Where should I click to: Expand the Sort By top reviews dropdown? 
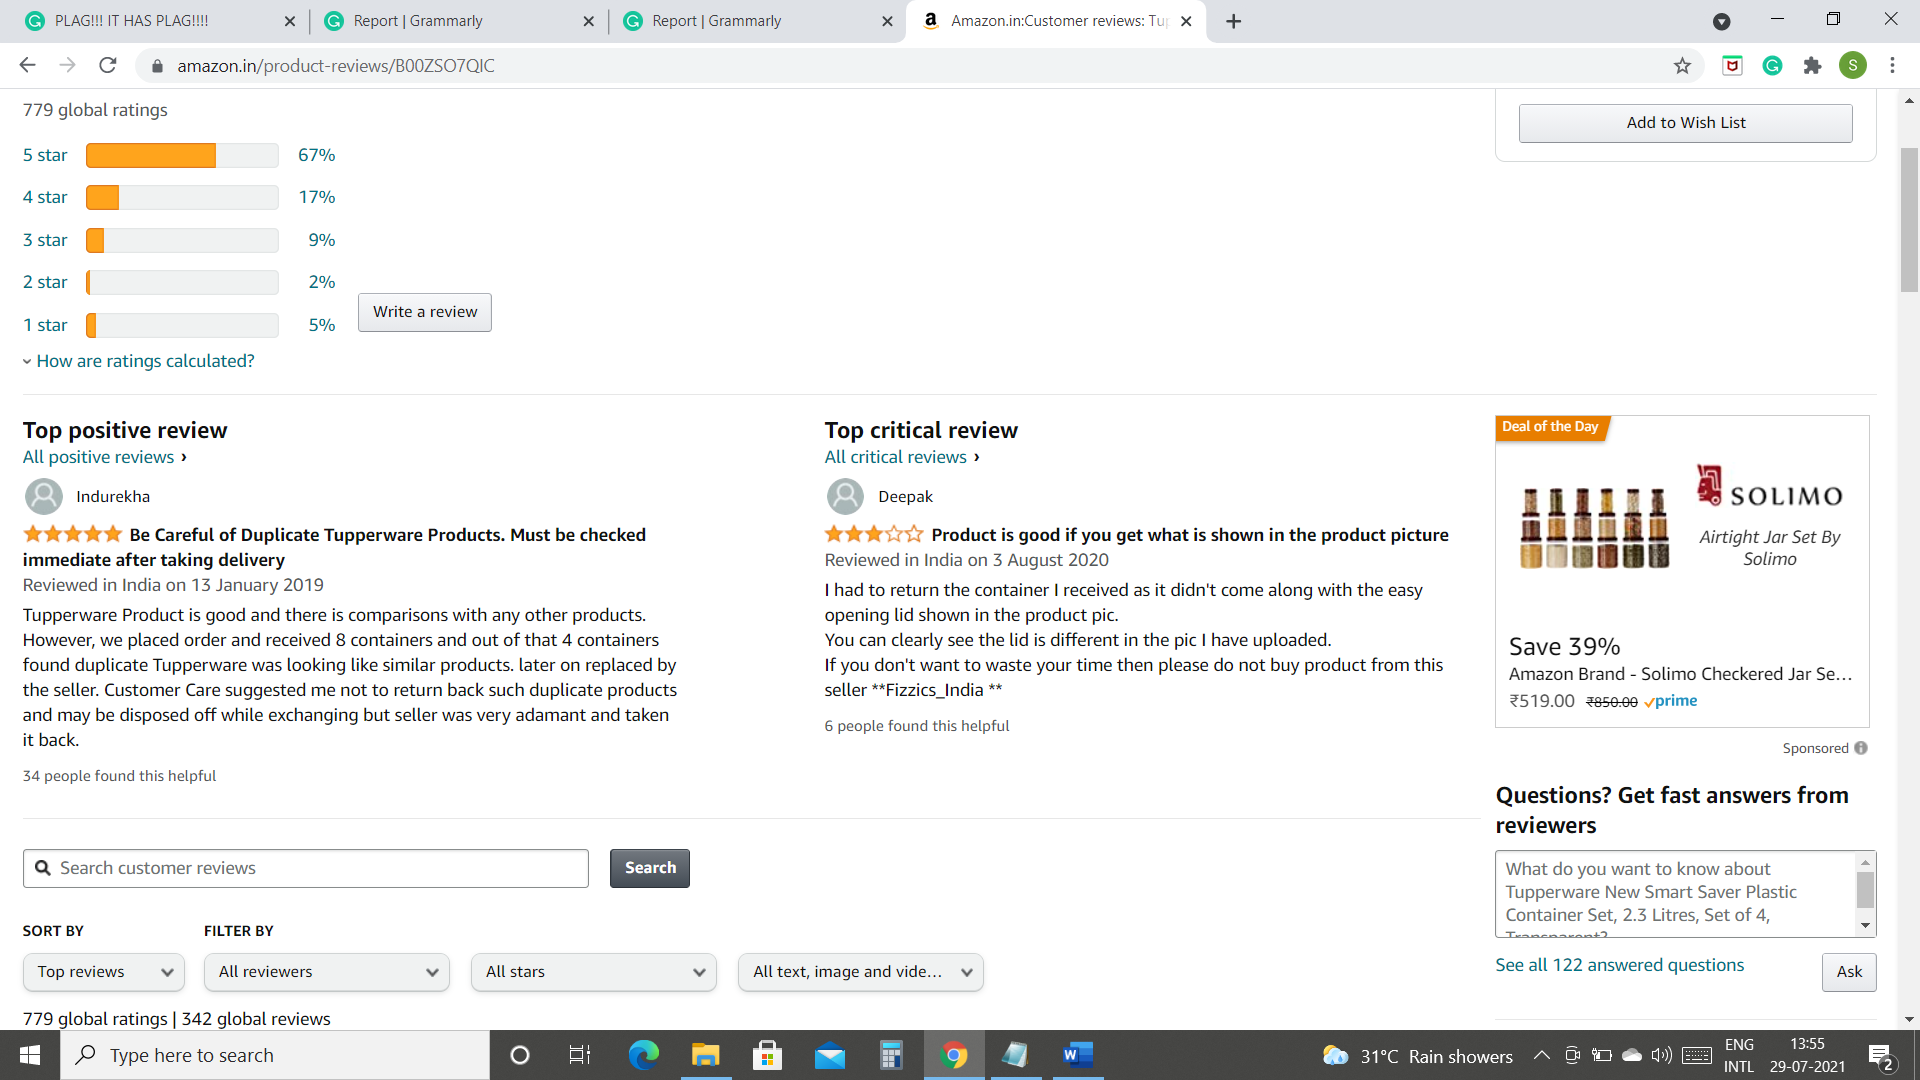pyautogui.click(x=103, y=972)
